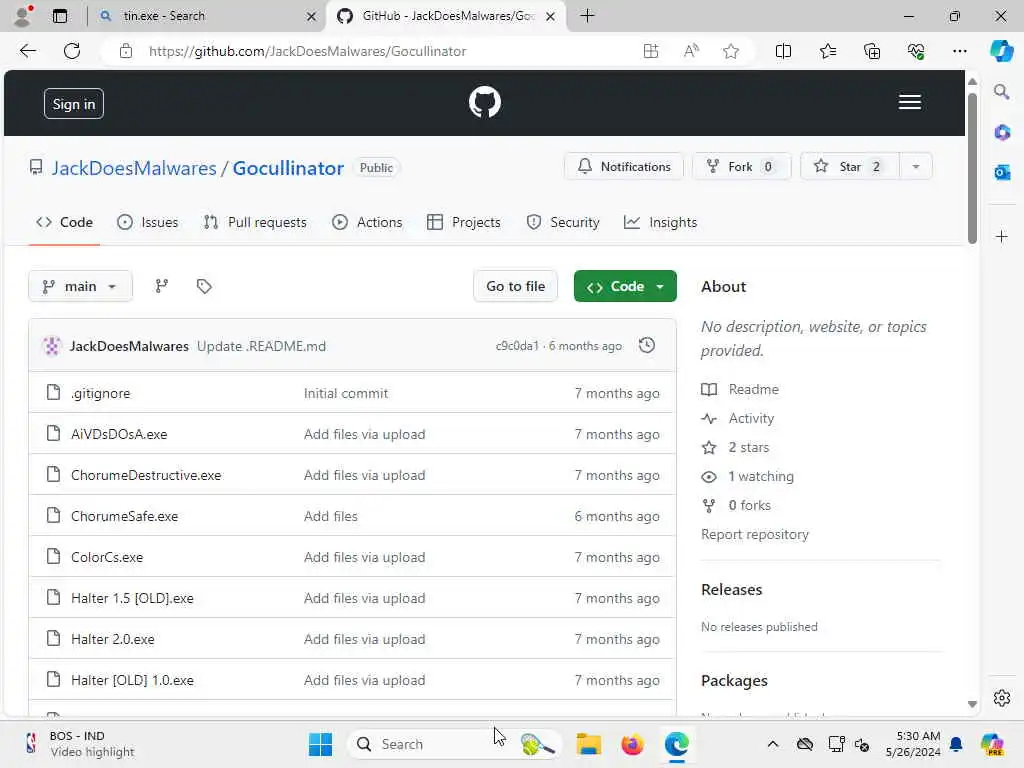This screenshot has width=1024, height=768.
Task: Expand the Star lists dropdown arrow
Action: click(916, 167)
